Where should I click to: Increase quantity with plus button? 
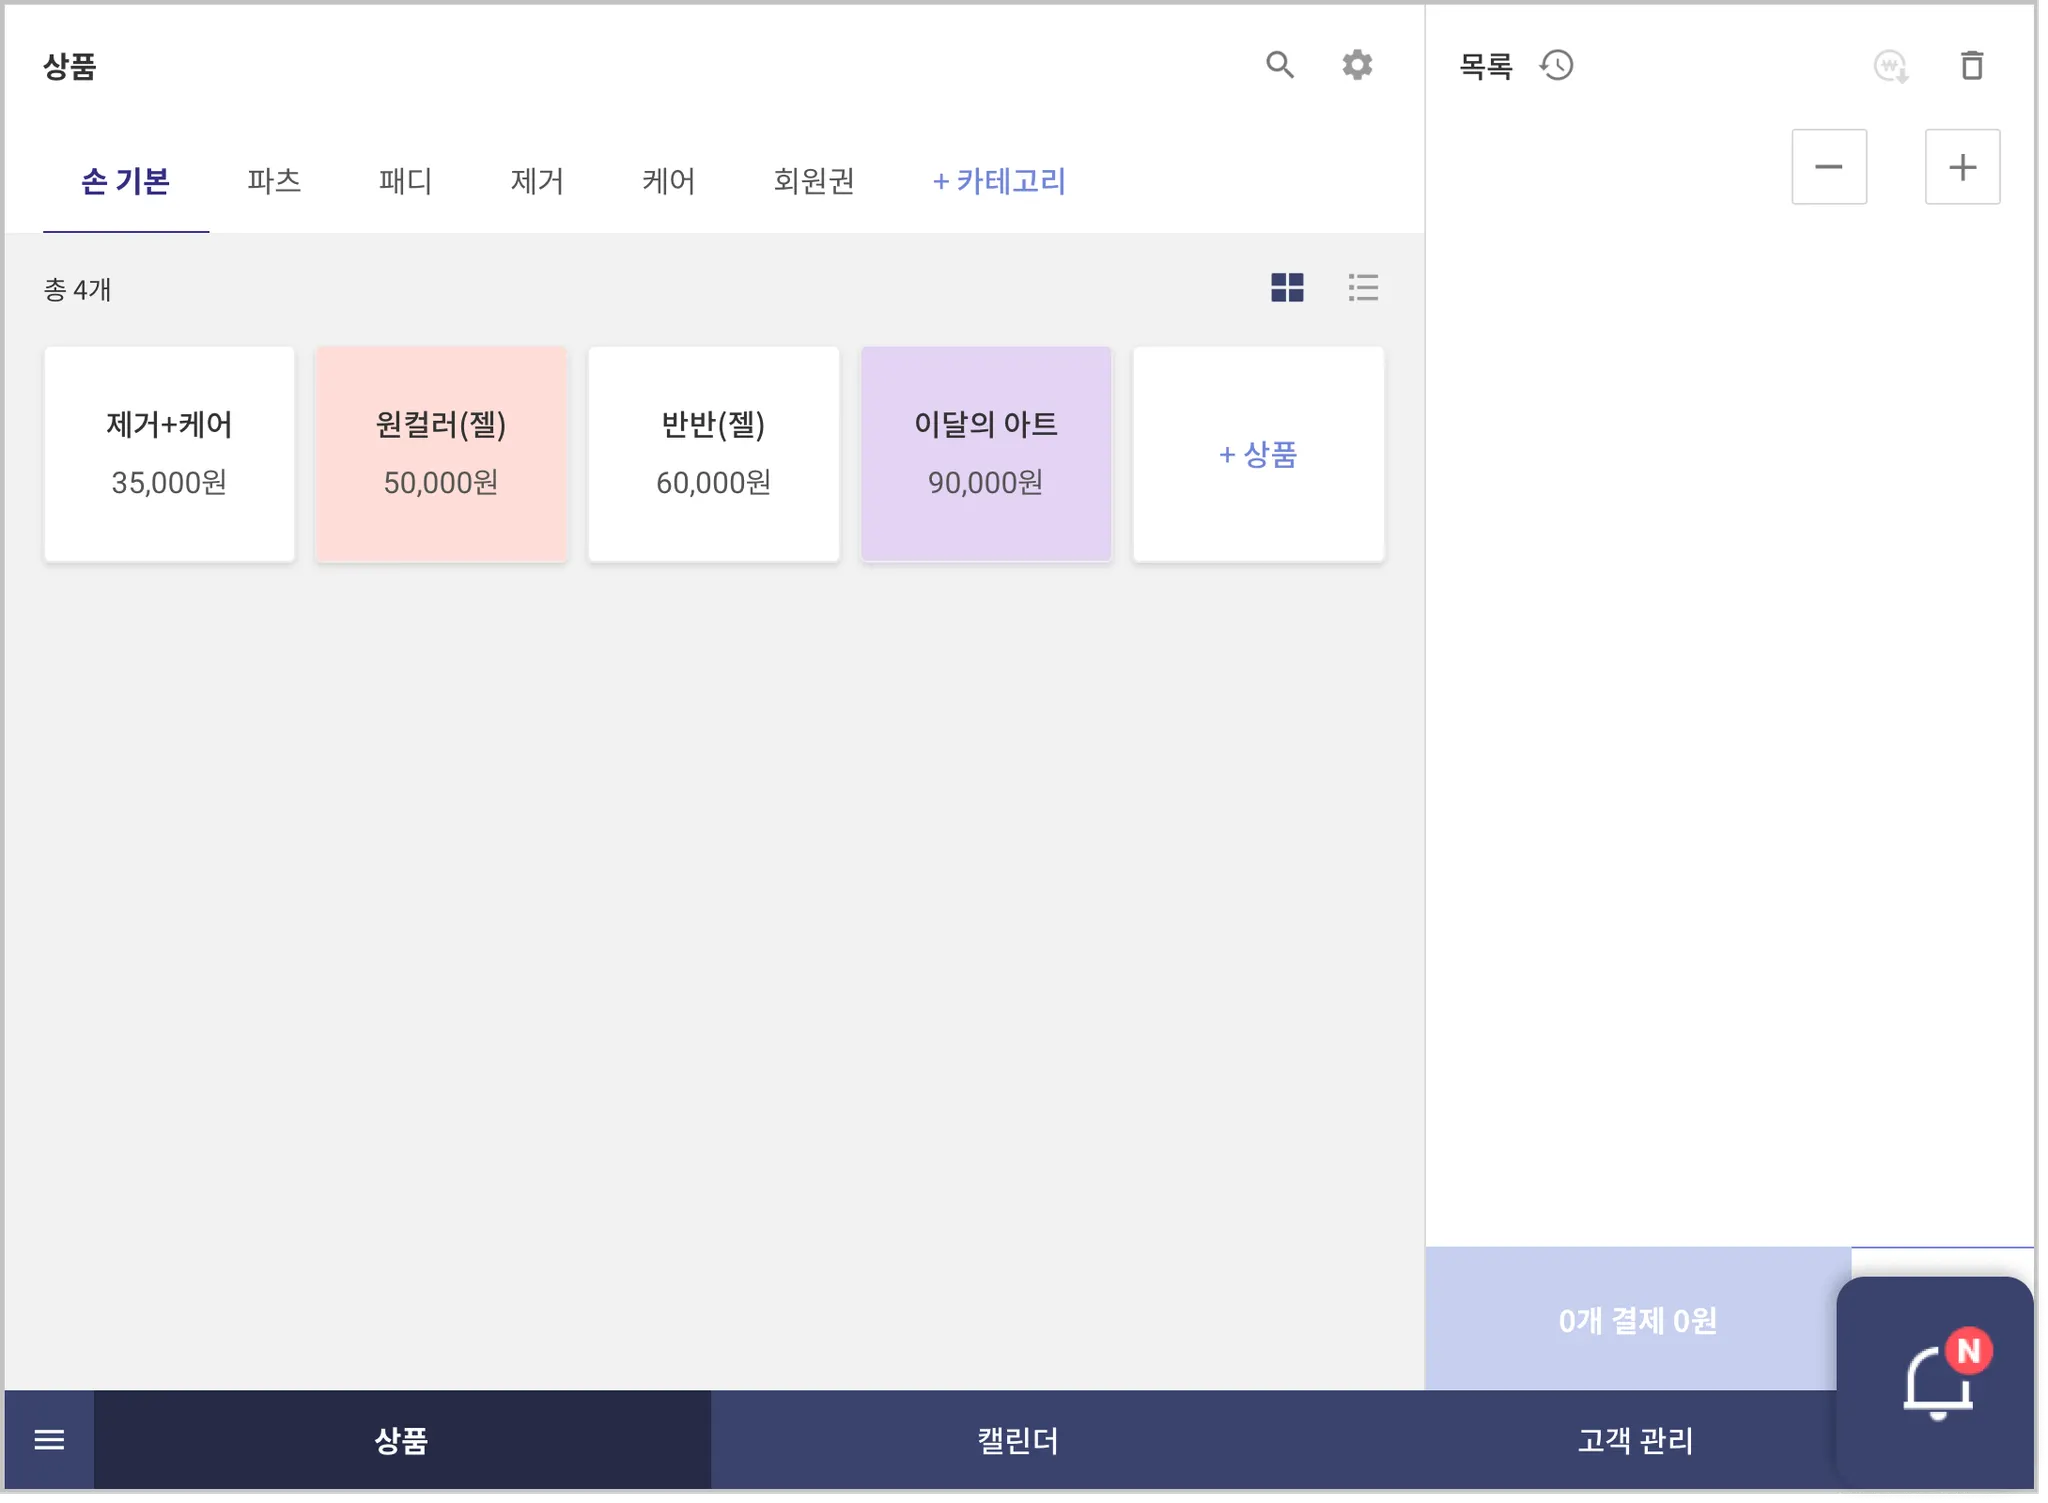(1962, 167)
